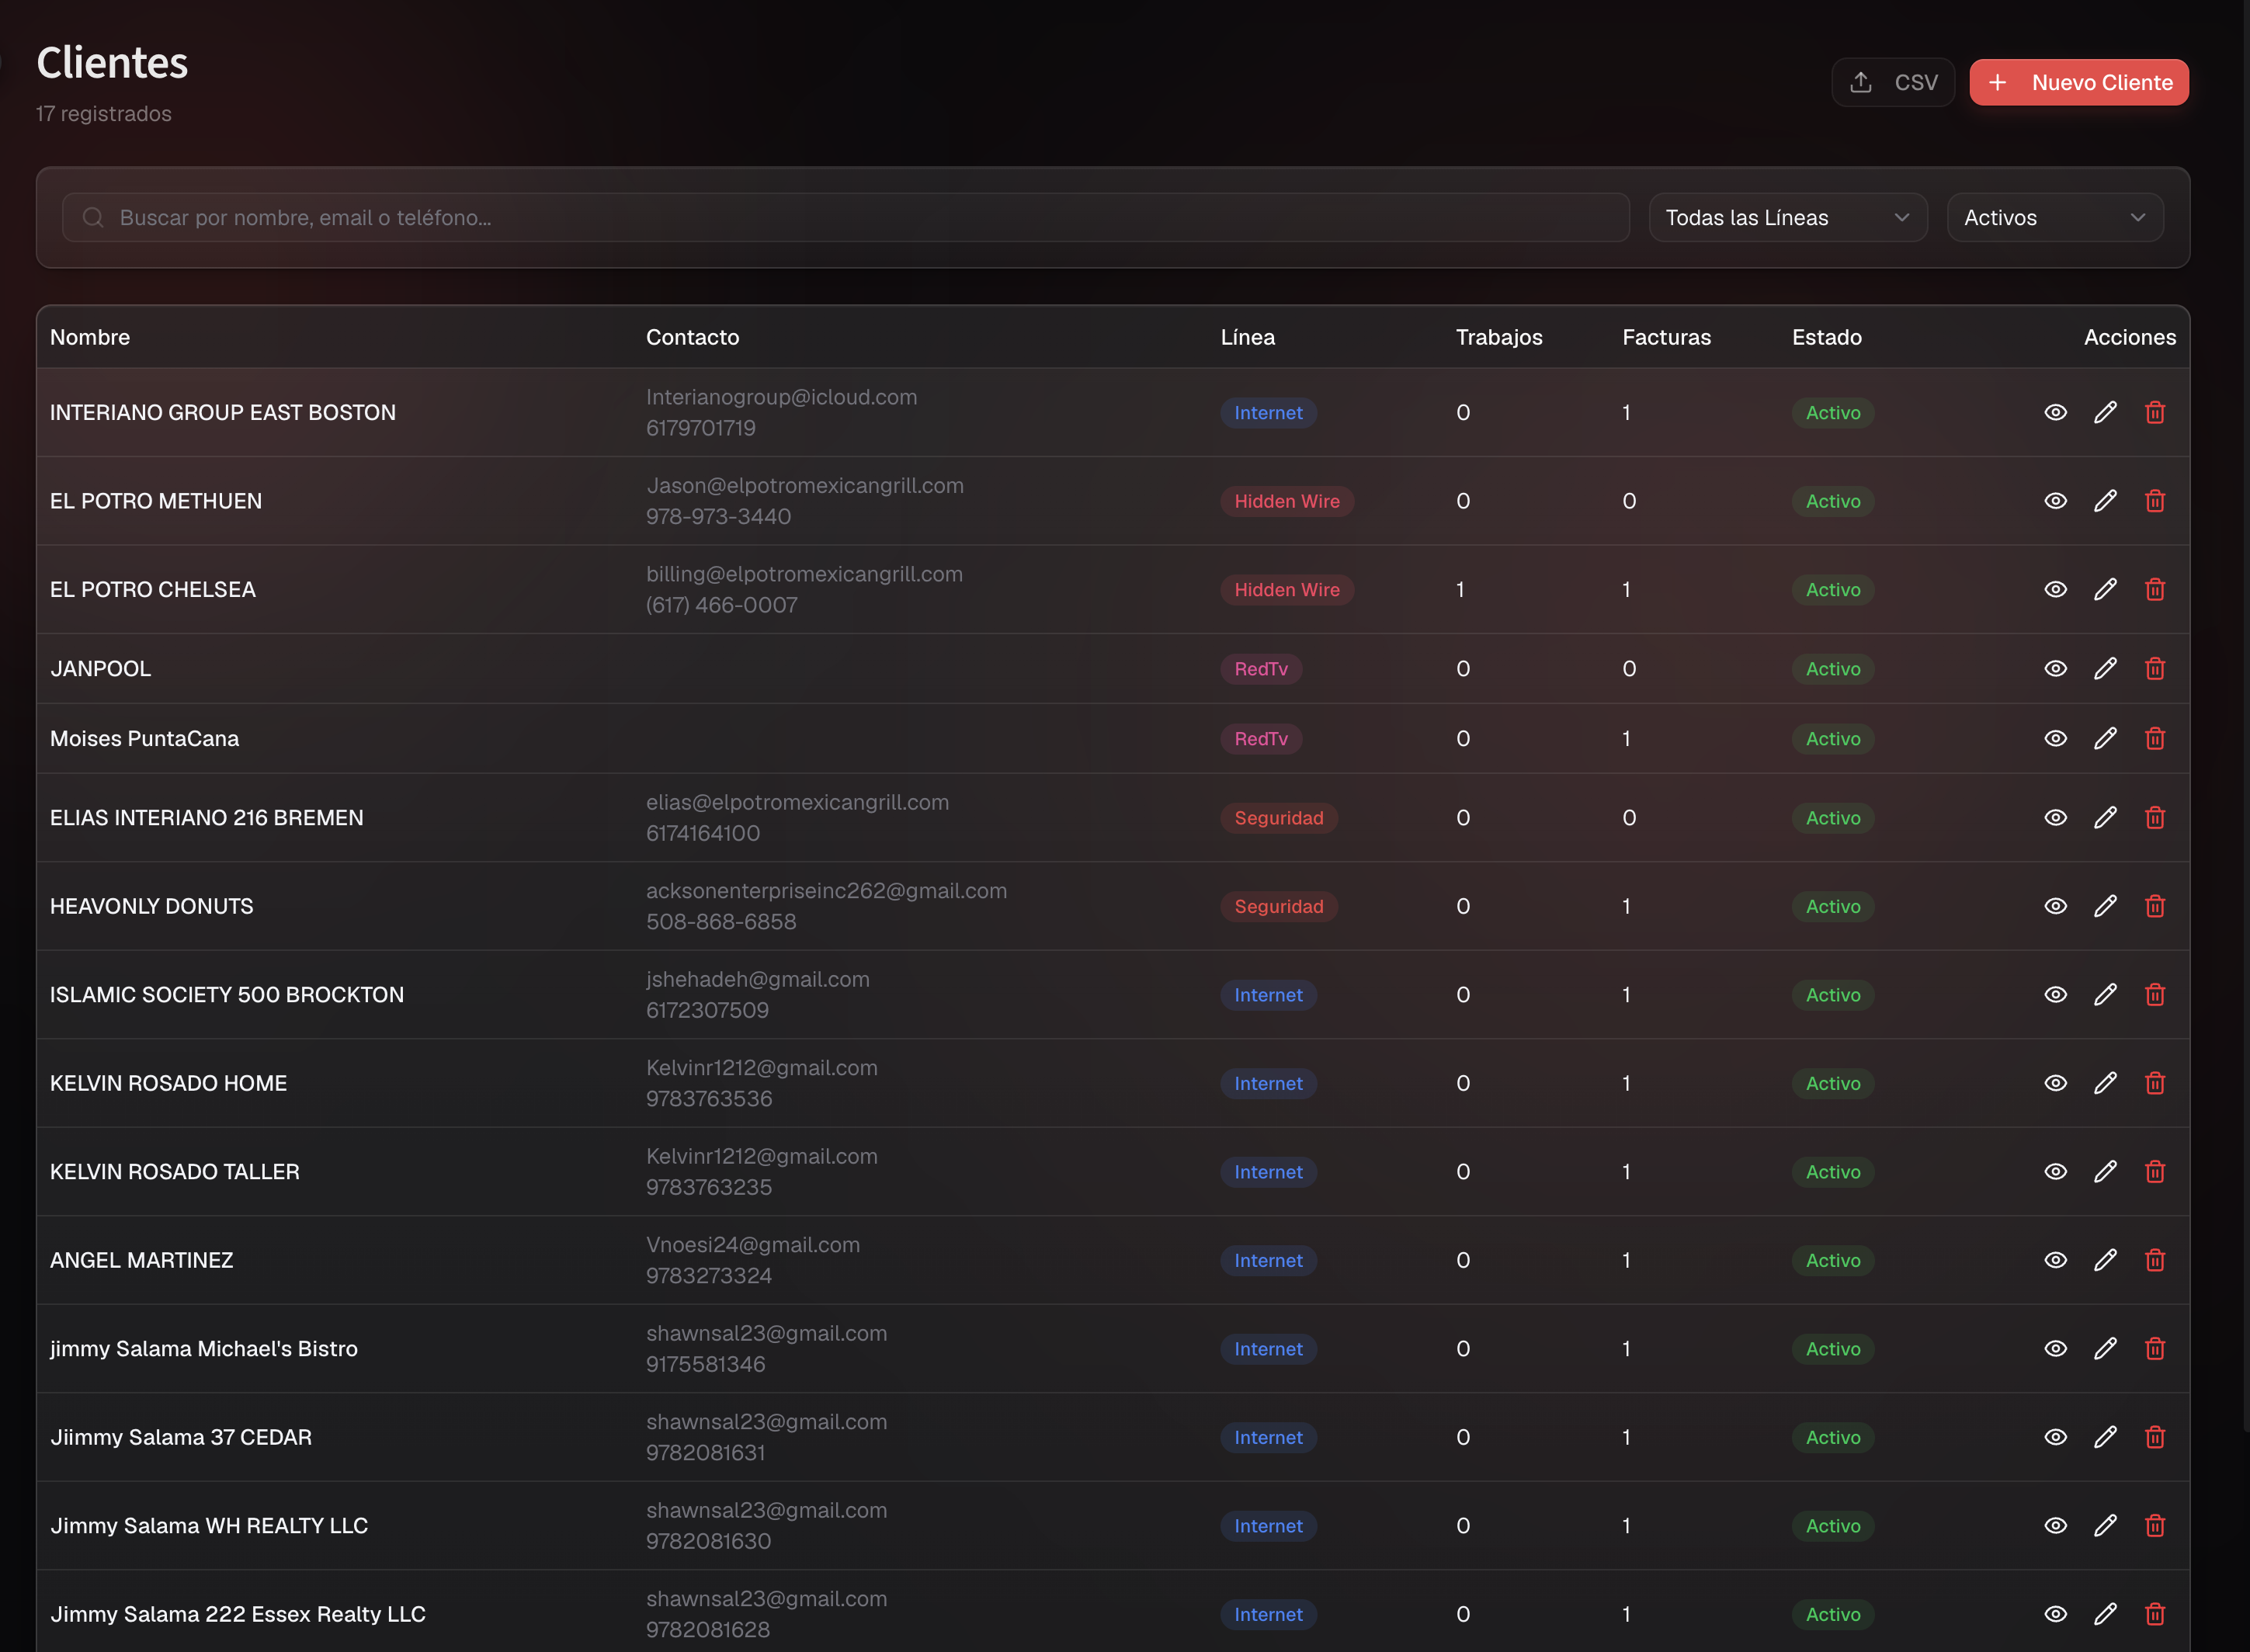Click the Nuevo Cliente button
The width and height of the screenshot is (2250, 1652).
pyautogui.click(x=2079, y=82)
